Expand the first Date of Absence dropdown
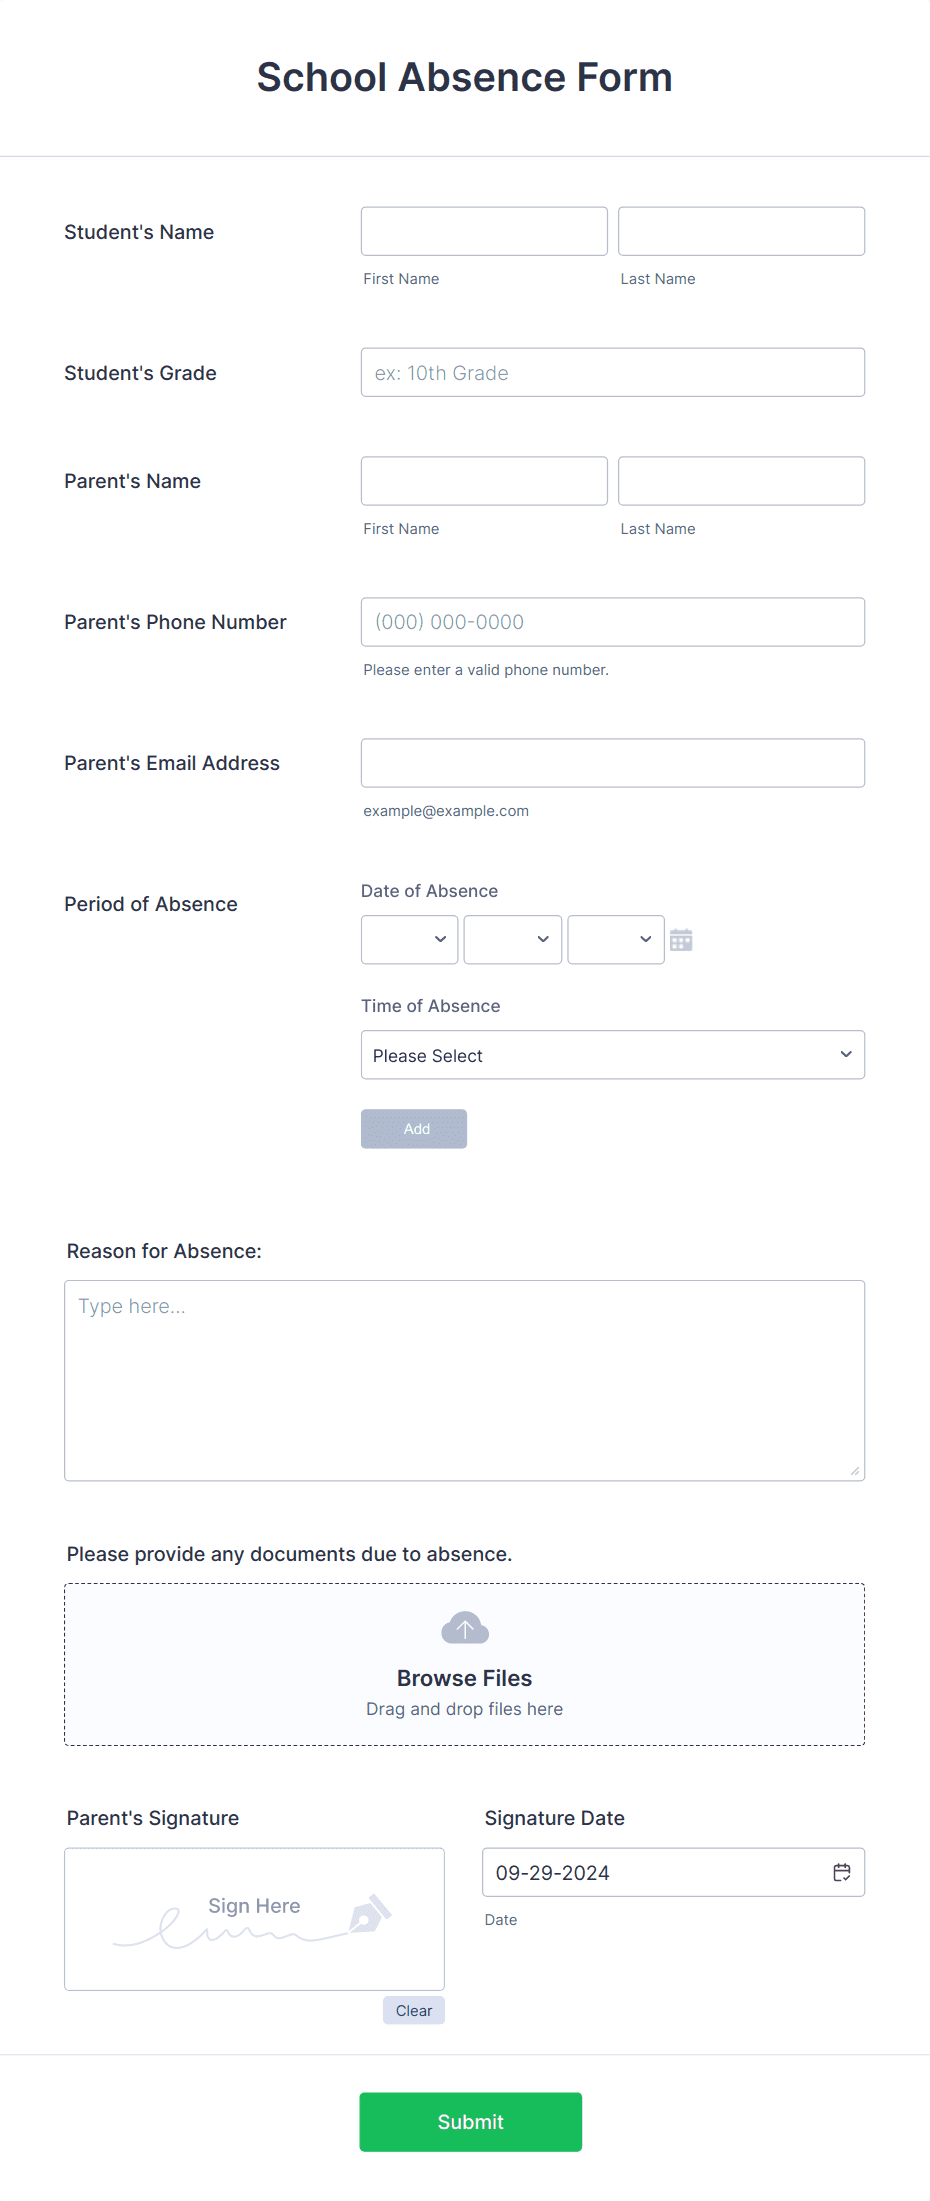The height and width of the screenshot is (2201, 930). [408, 939]
